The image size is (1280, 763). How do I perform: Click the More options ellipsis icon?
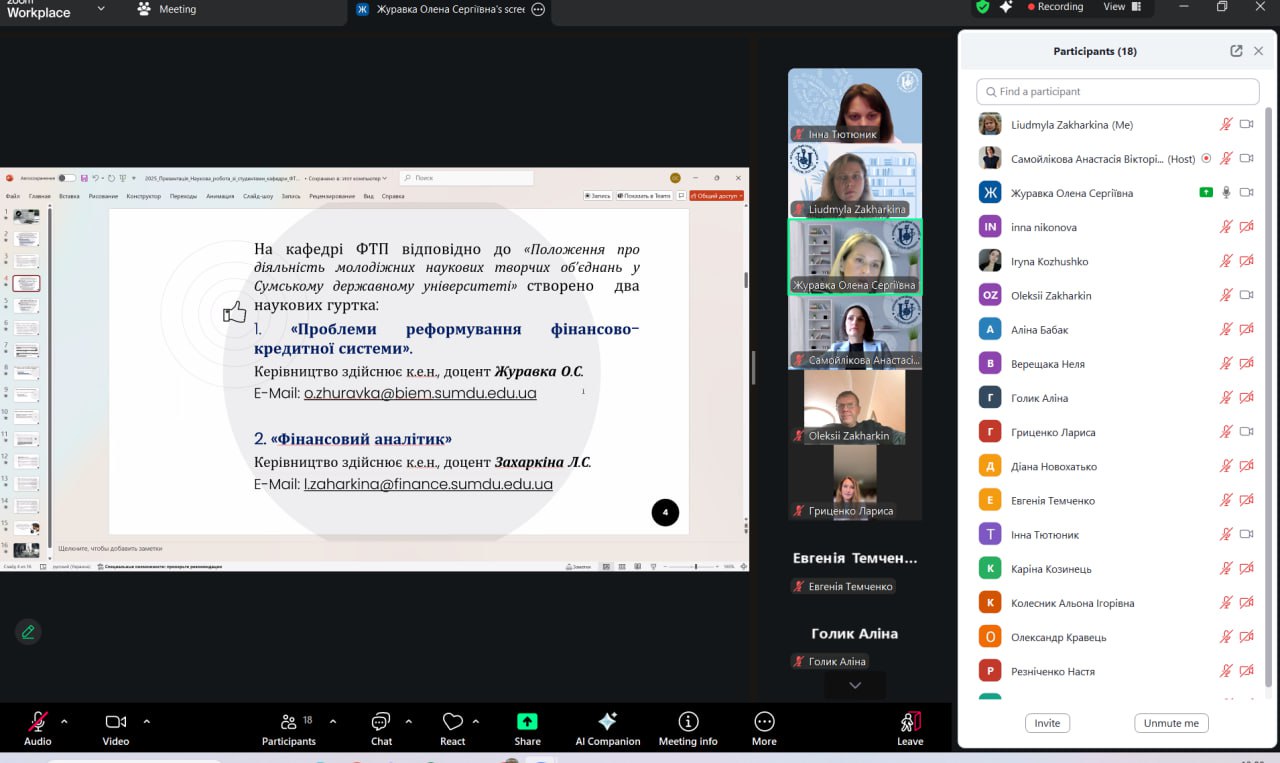point(764,722)
